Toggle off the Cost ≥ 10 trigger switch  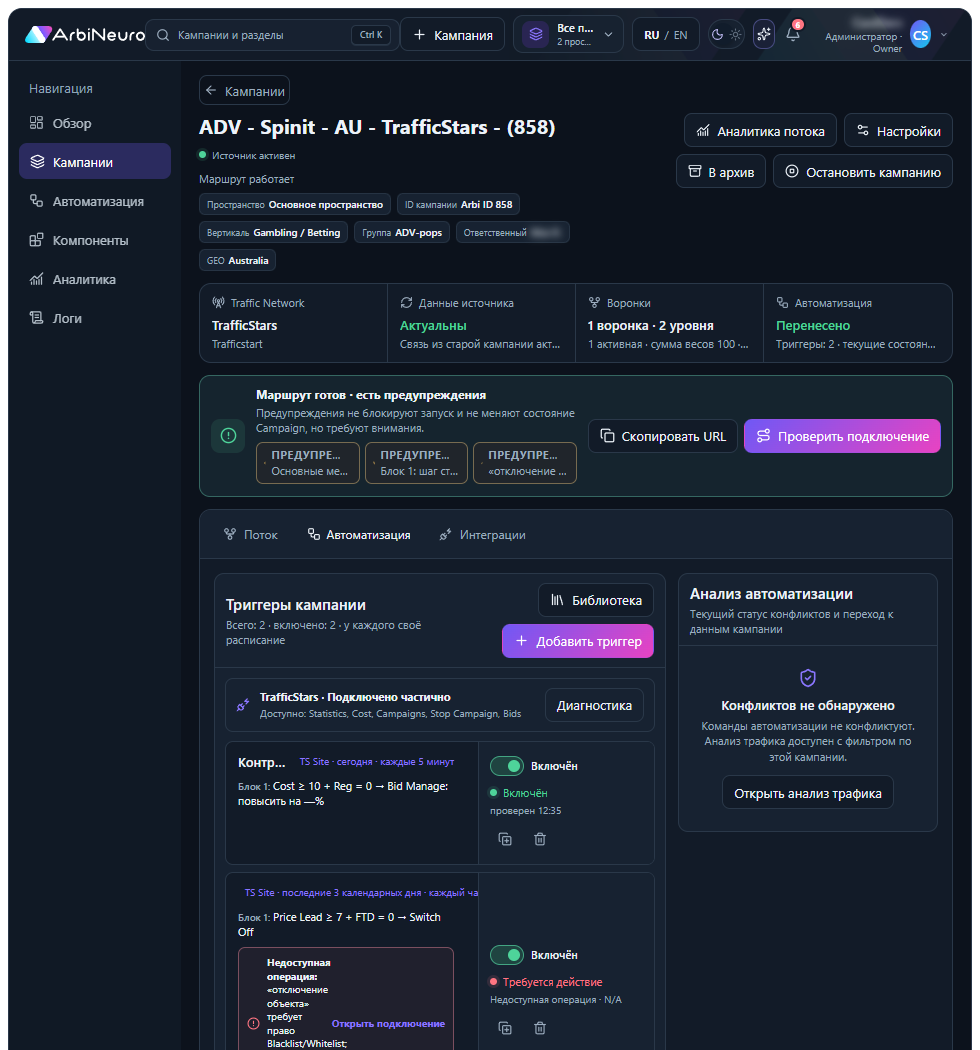tap(506, 765)
